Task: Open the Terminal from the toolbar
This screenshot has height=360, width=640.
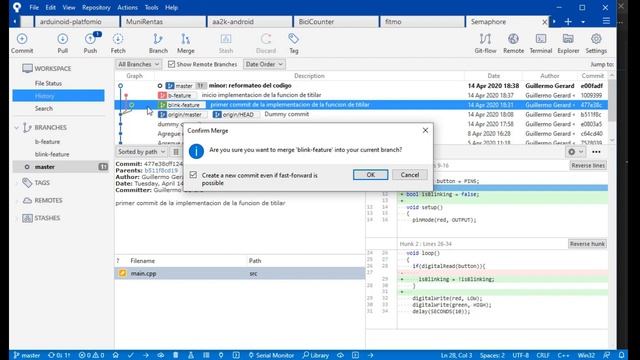Action: [541, 43]
